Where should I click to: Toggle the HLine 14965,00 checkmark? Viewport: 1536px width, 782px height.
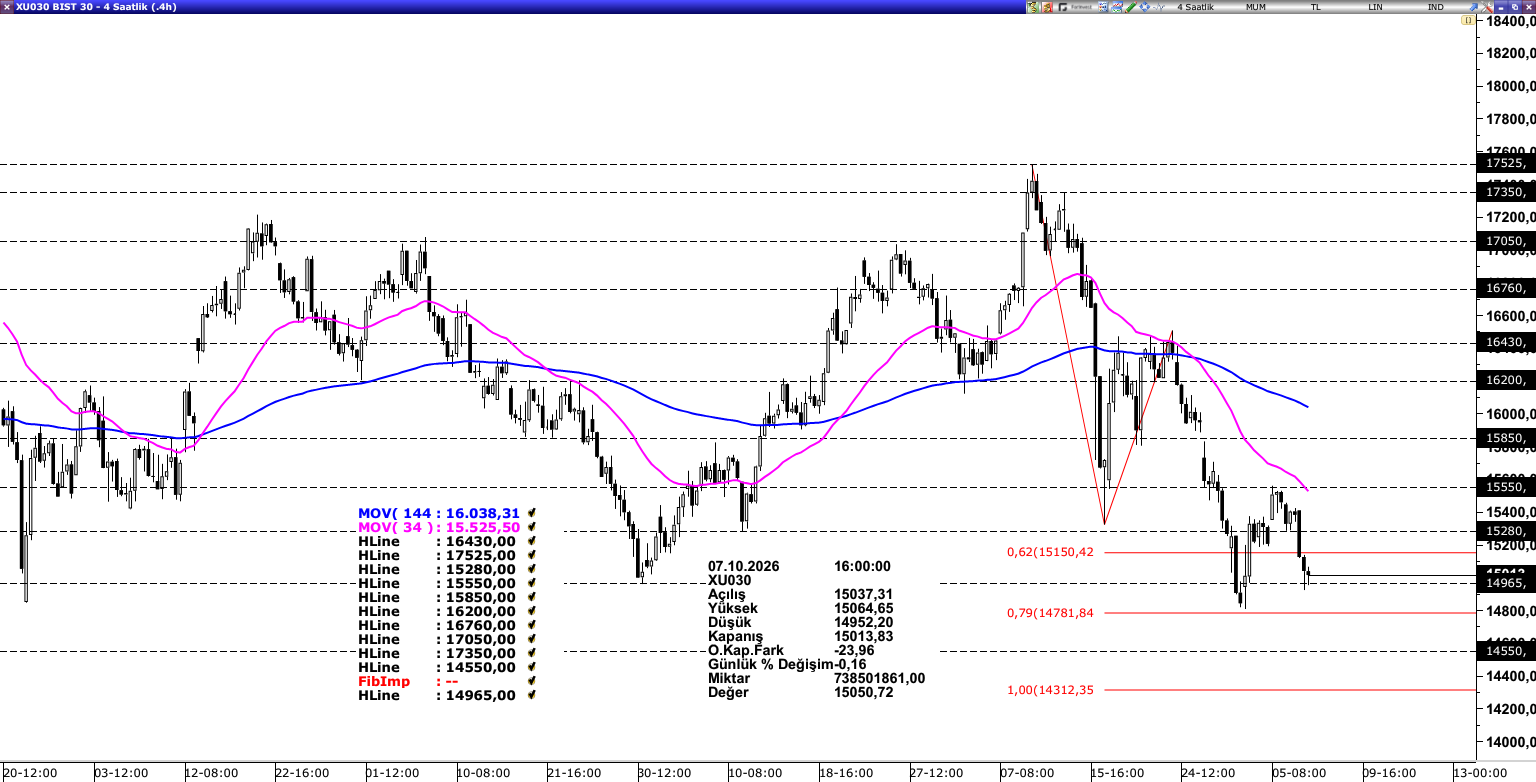(532, 695)
